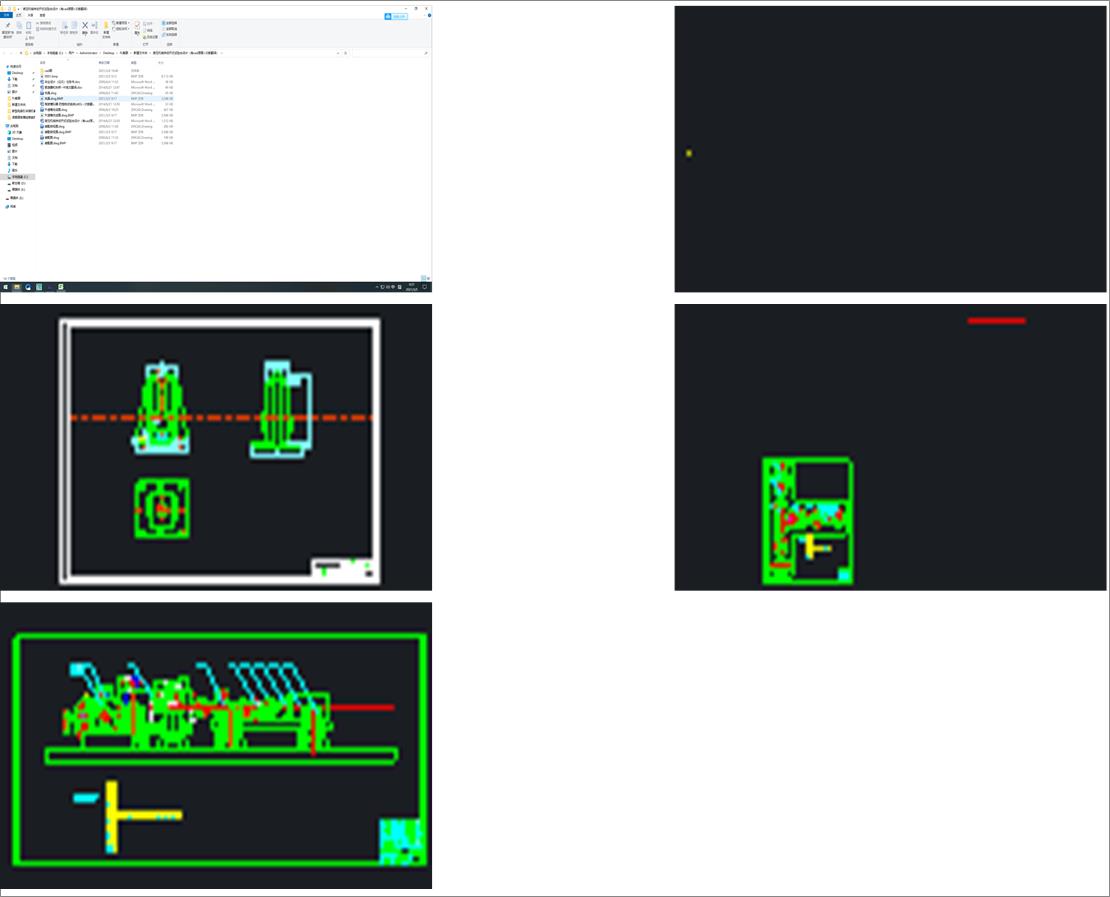
Task: Open the File Explorer screenshot thumbnail
Action: [x=216, y=149]
